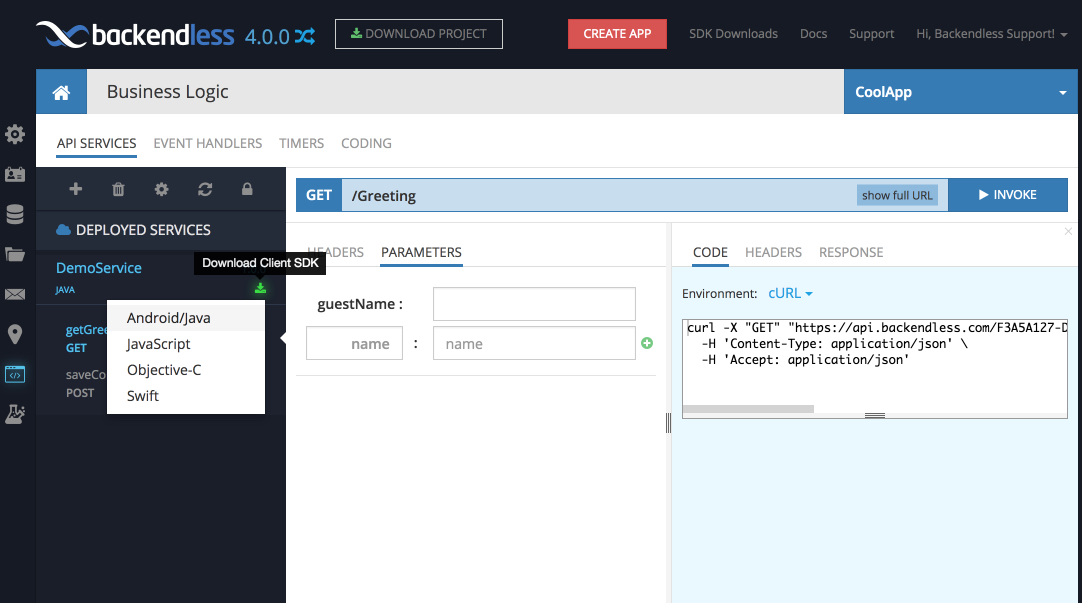
Task: Refresh services list icon
Action: (x=205, y=189)
